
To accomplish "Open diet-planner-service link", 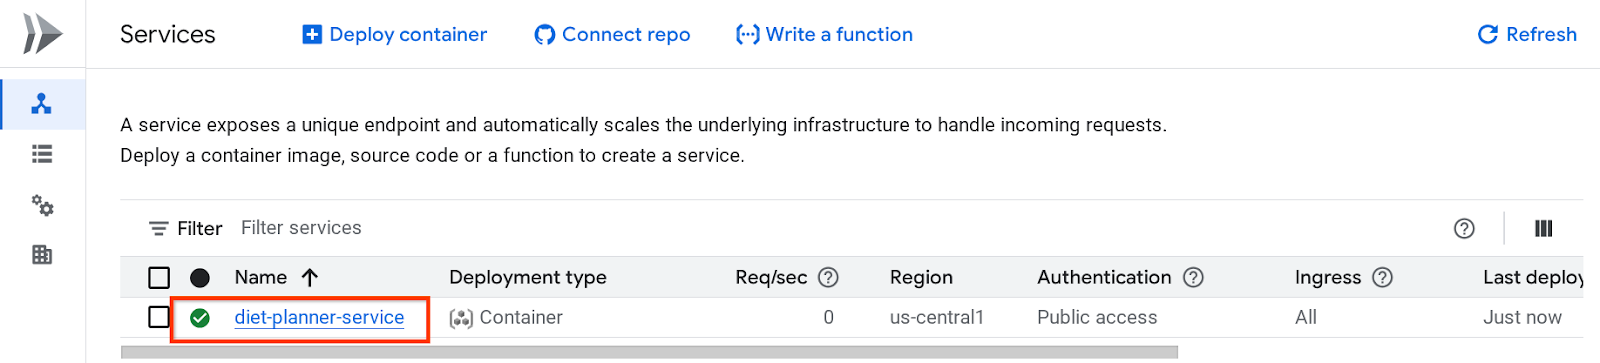I will (319, 317).
